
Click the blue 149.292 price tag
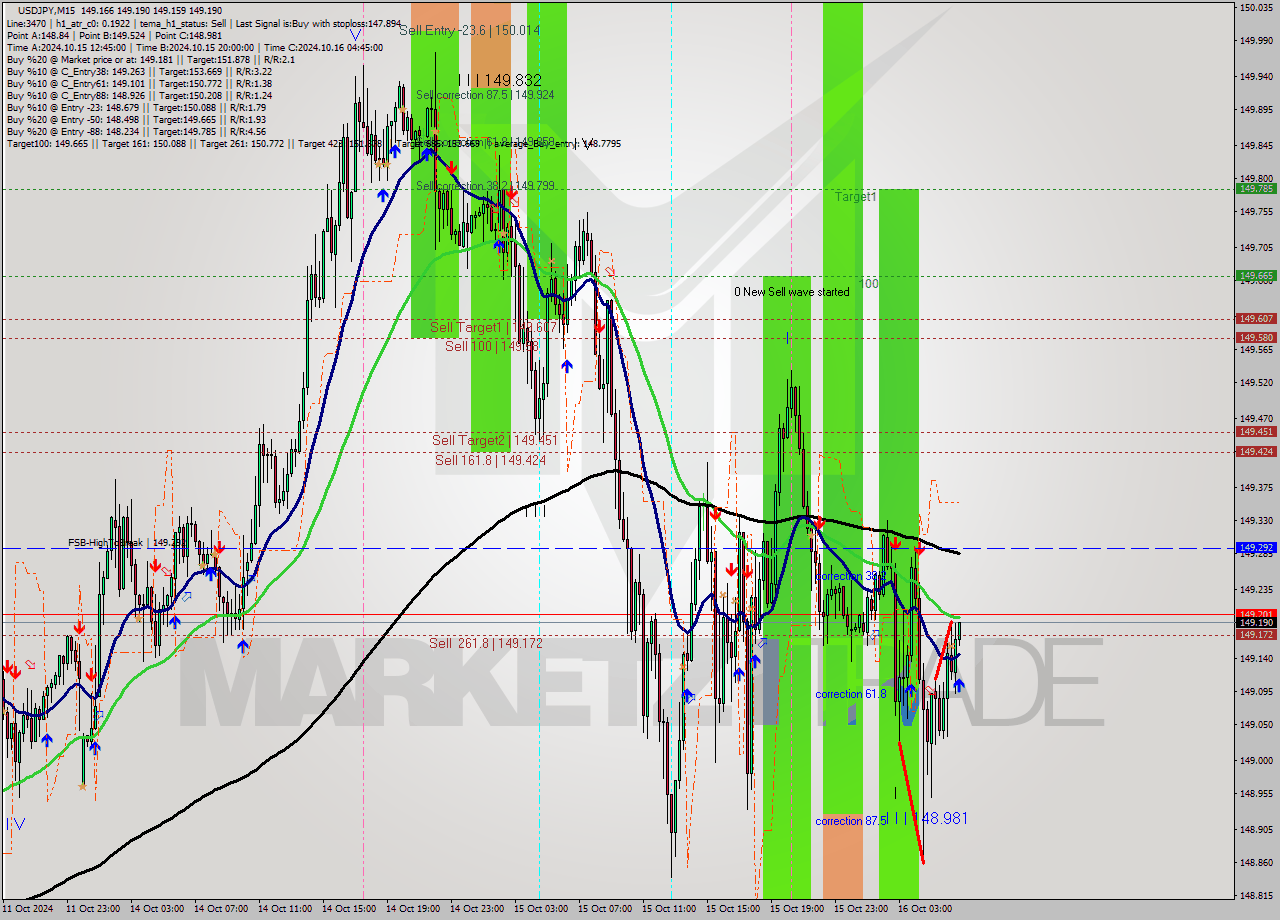(x=1256, y=548)
